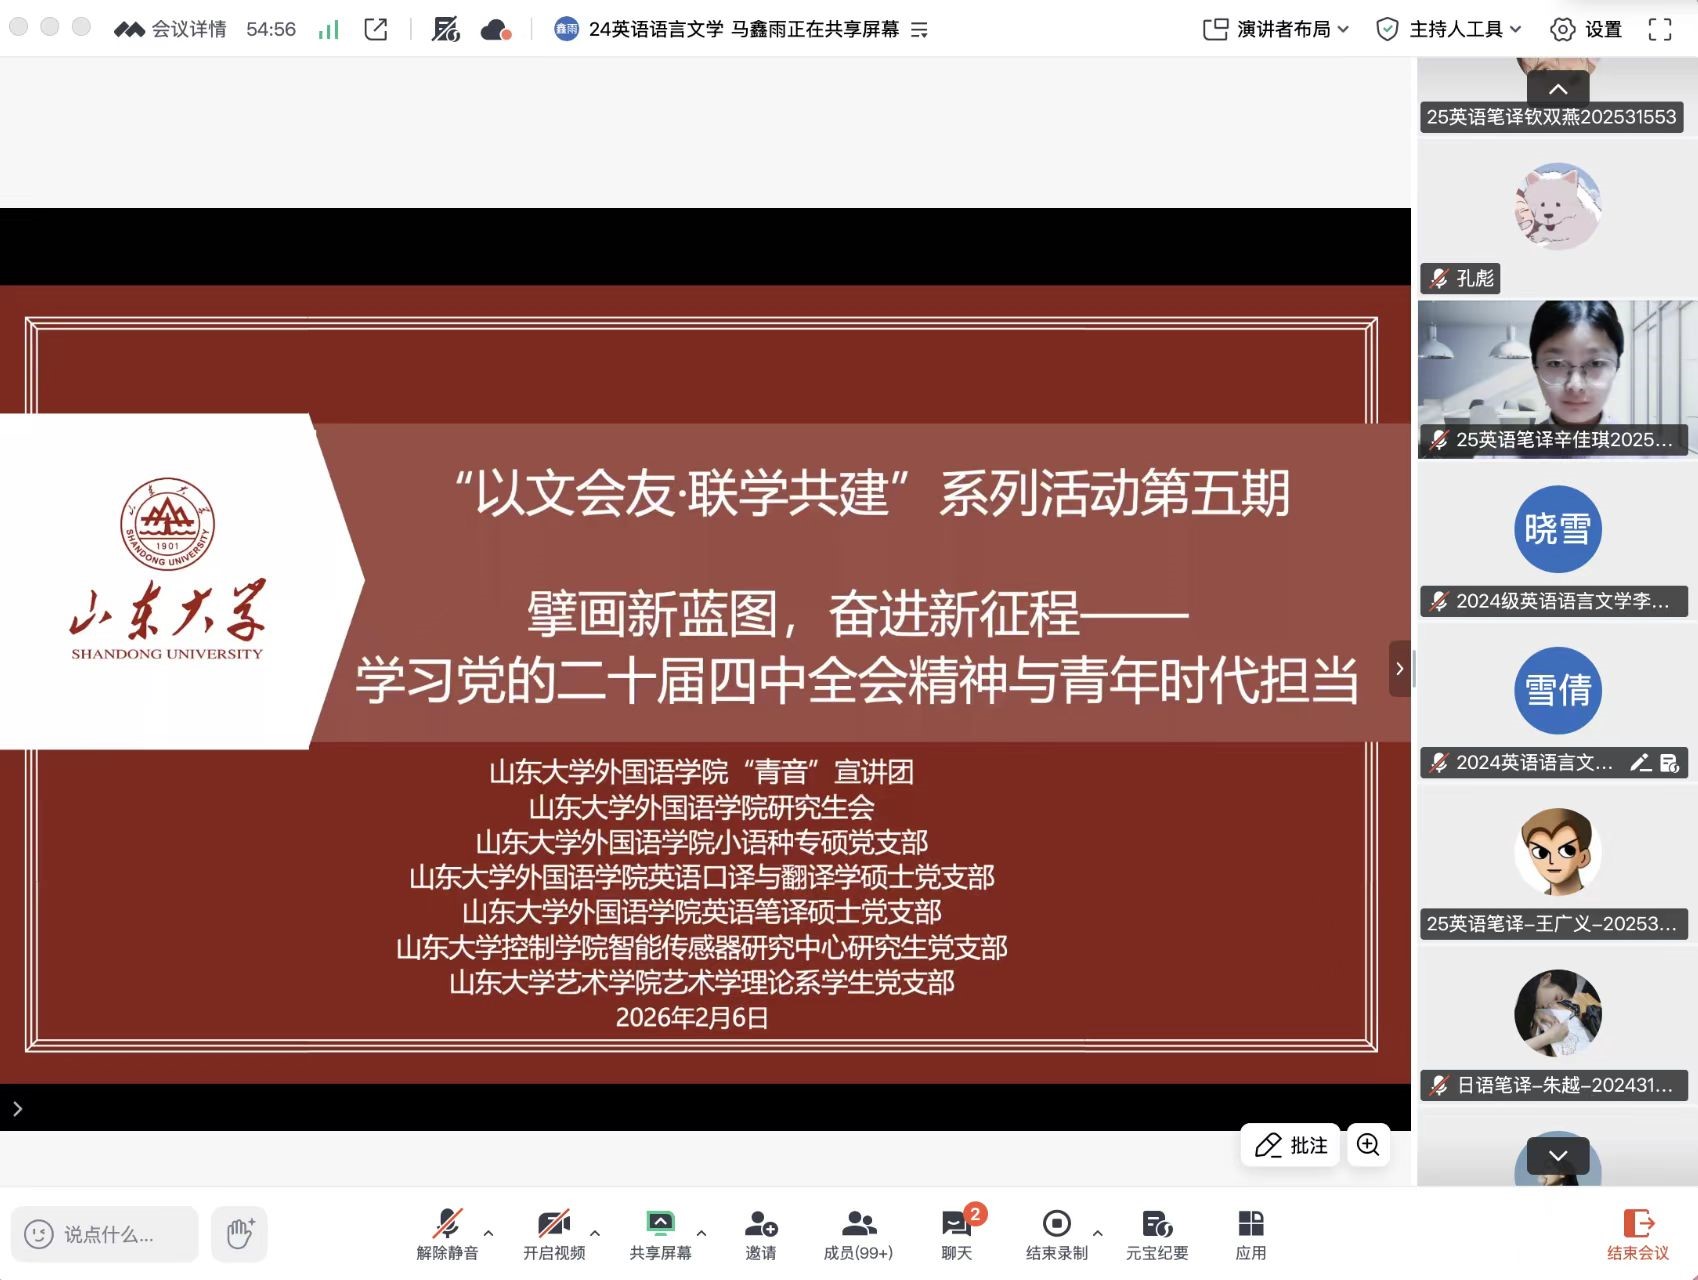Open the 成员(99+) members list
1698x1280 pixels.
click(x=857, y=1233)
